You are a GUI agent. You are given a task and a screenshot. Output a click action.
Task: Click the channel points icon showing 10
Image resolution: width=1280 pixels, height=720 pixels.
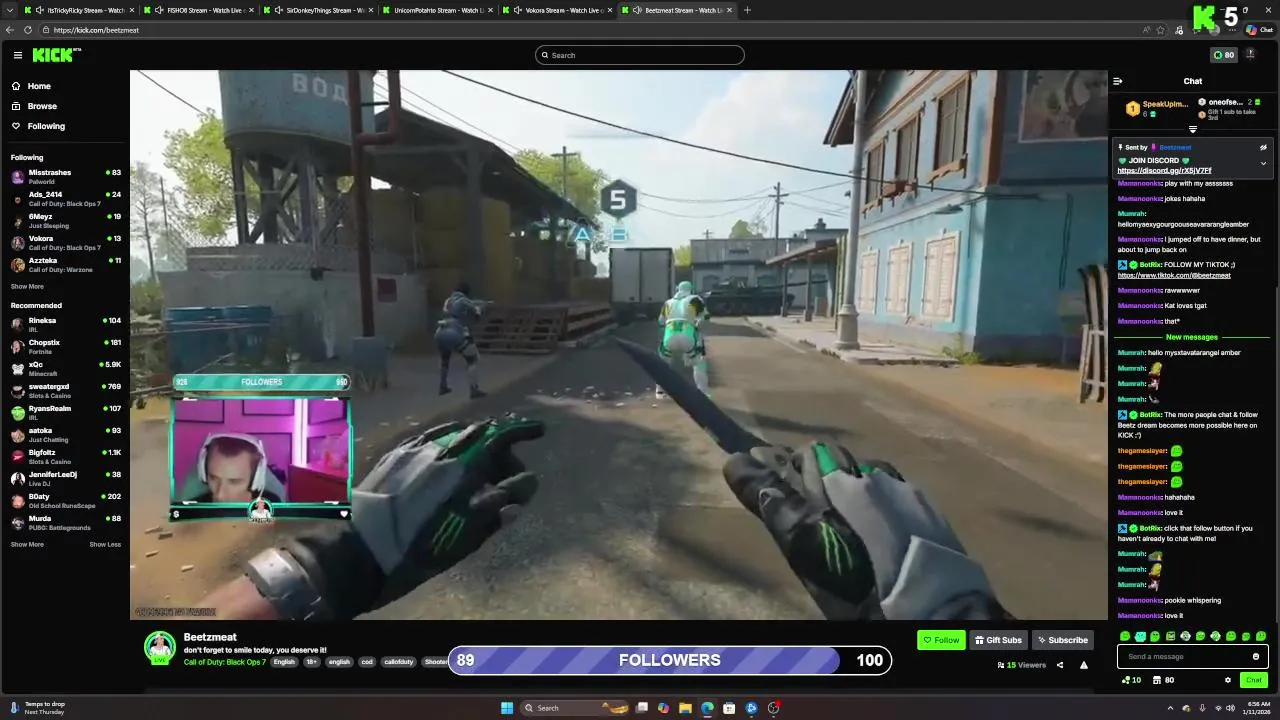coord(1132,680)
